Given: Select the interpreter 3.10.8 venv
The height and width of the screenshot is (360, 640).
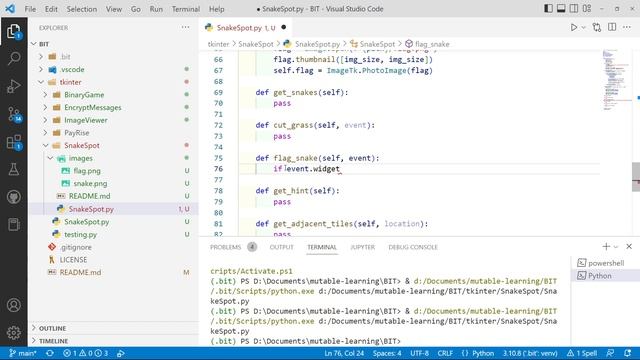Looking at the screenshot, I should point(530,353).
